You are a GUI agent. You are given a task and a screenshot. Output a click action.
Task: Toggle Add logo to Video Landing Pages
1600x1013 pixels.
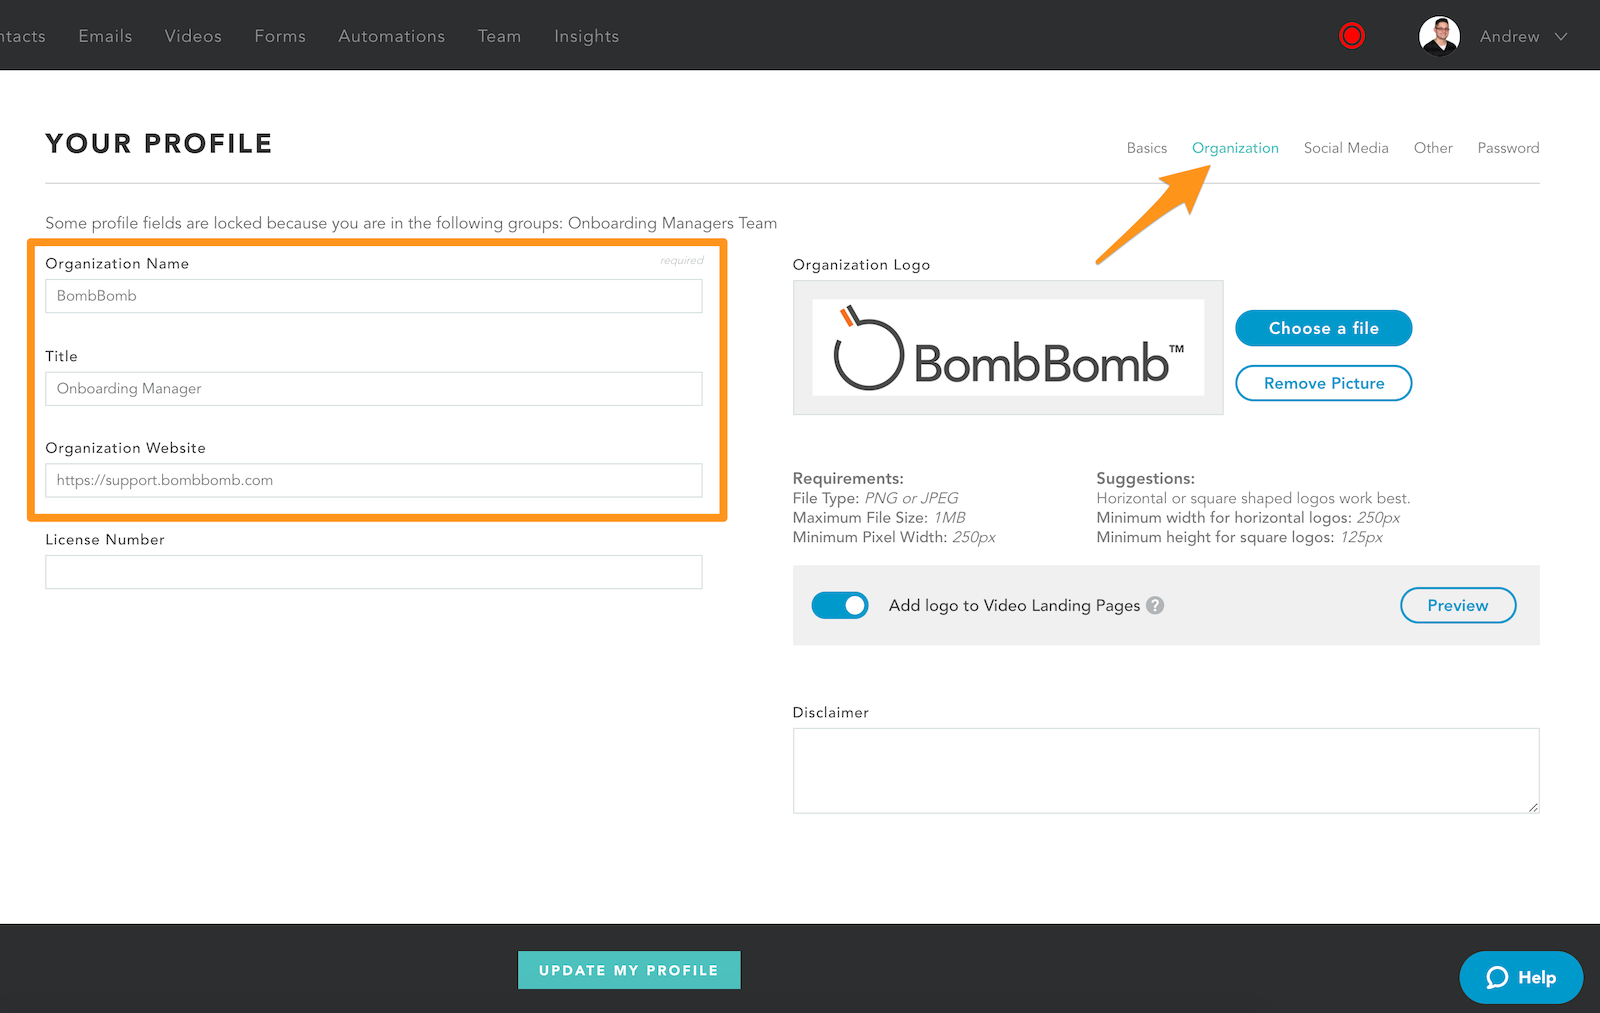pyautogui.click(x=840, y=605)
